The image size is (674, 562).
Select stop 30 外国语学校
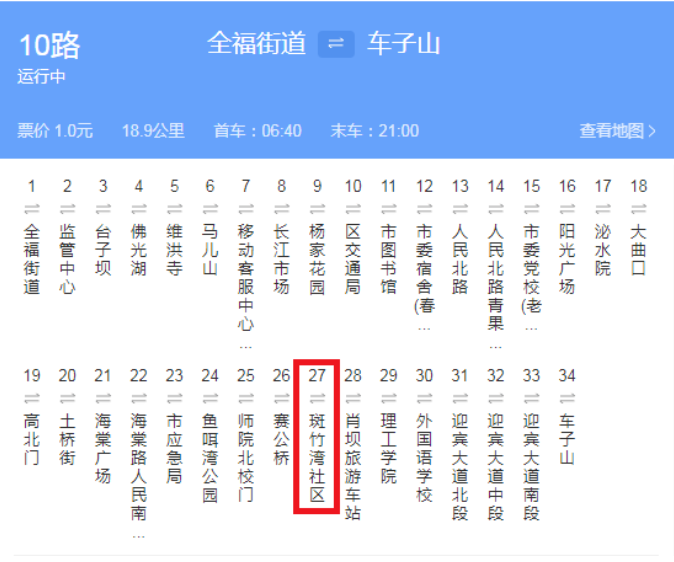[x=424, y=458]
